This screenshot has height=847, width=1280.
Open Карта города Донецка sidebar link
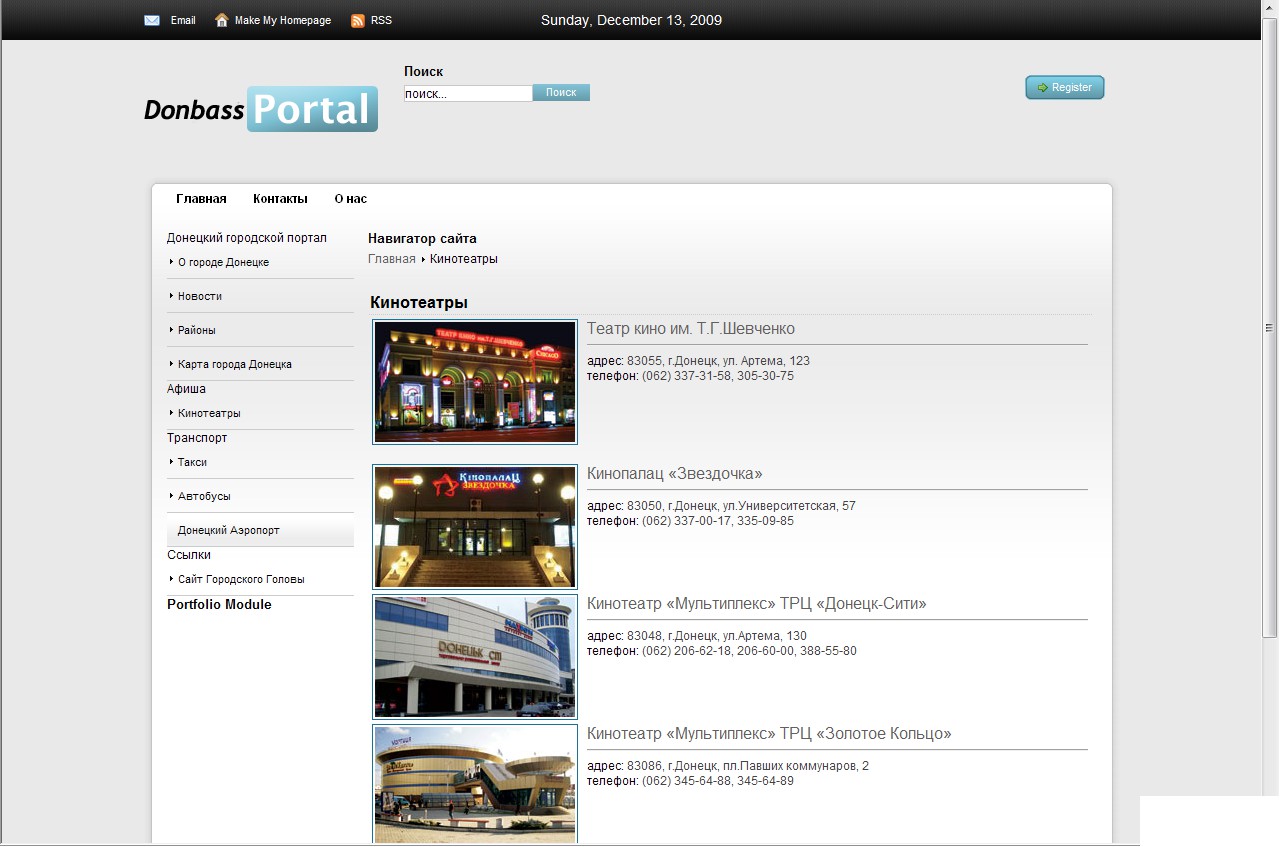[235, 364]
